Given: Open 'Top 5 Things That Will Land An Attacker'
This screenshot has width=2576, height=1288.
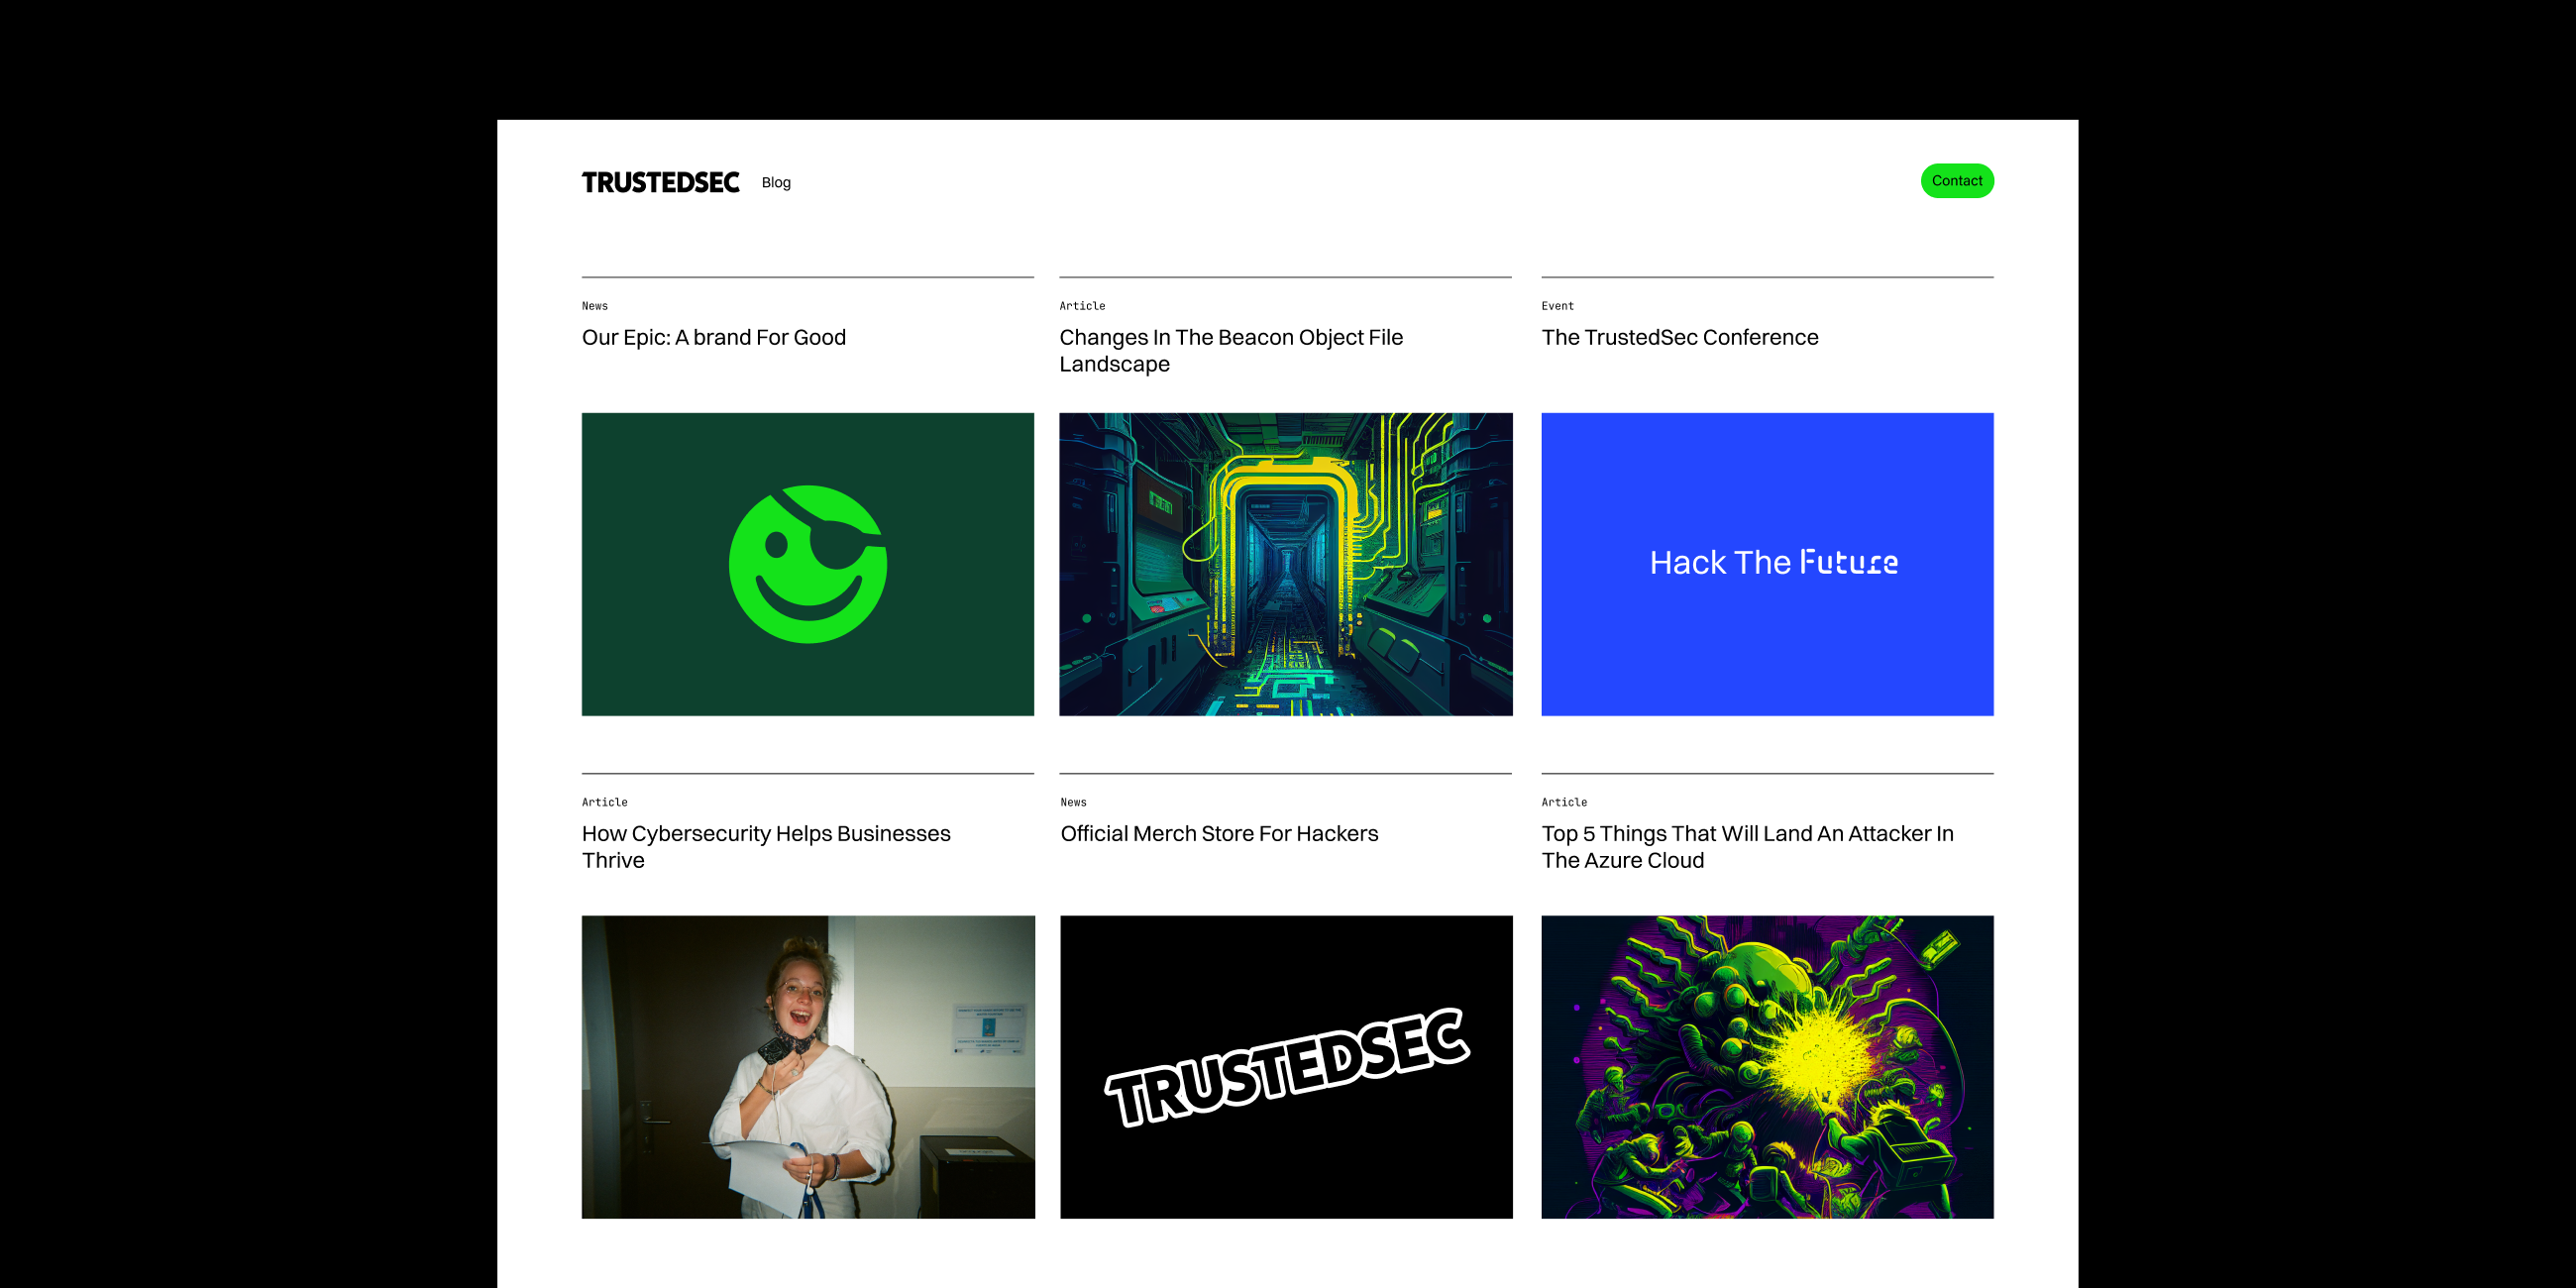Looking at the screenshot, I should (x=1746, y=846).
